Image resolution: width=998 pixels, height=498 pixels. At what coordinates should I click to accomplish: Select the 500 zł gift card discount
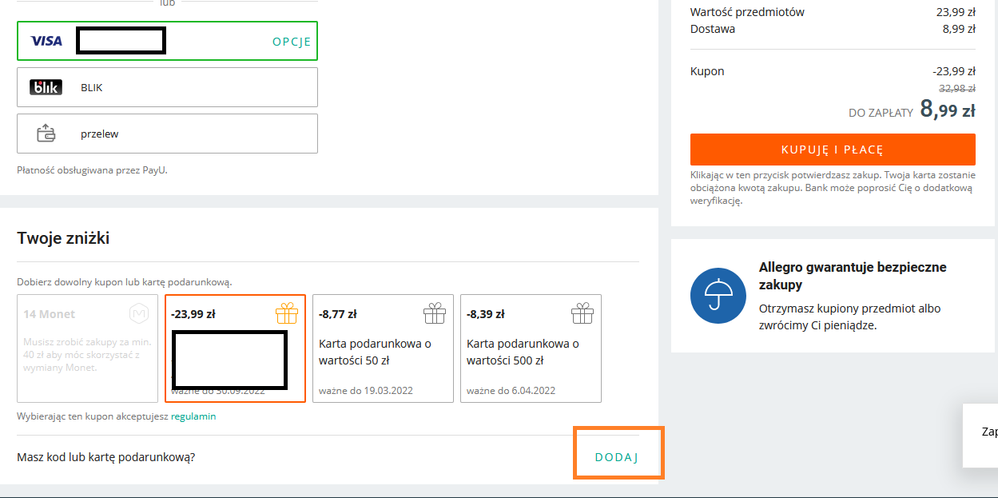[x=530, y=349]
